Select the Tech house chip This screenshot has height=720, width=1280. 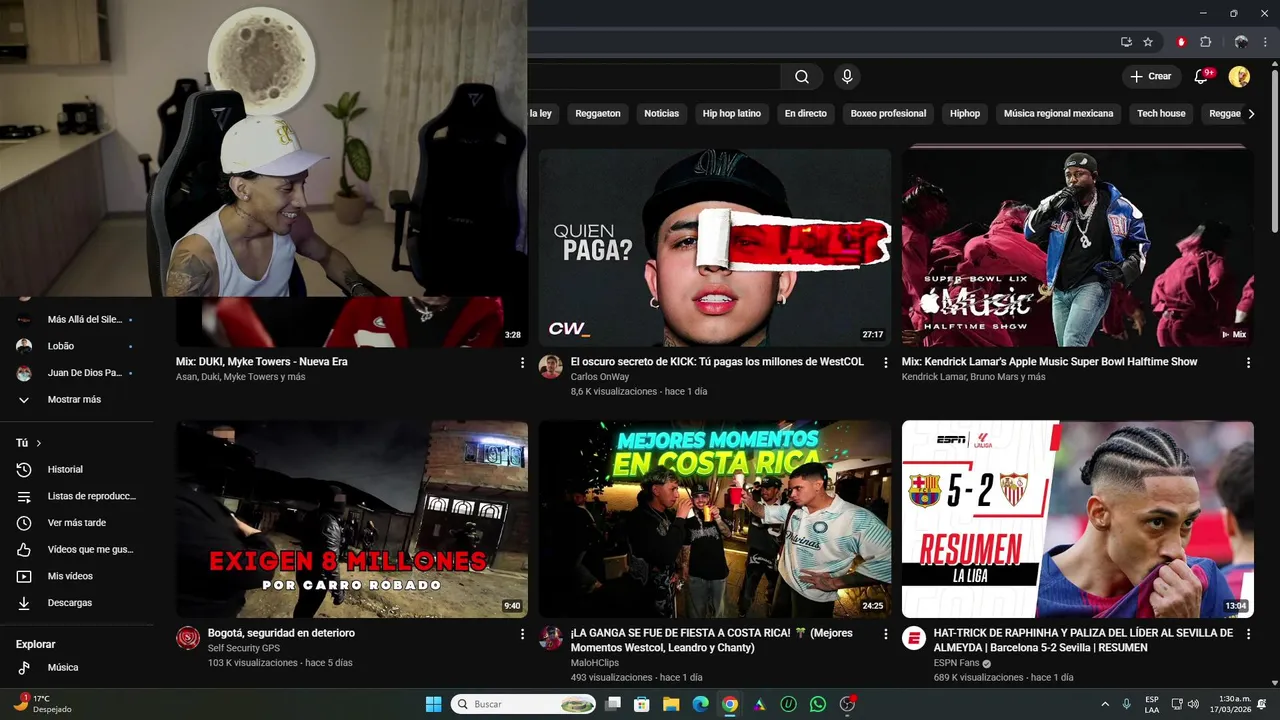point(1161,114)
